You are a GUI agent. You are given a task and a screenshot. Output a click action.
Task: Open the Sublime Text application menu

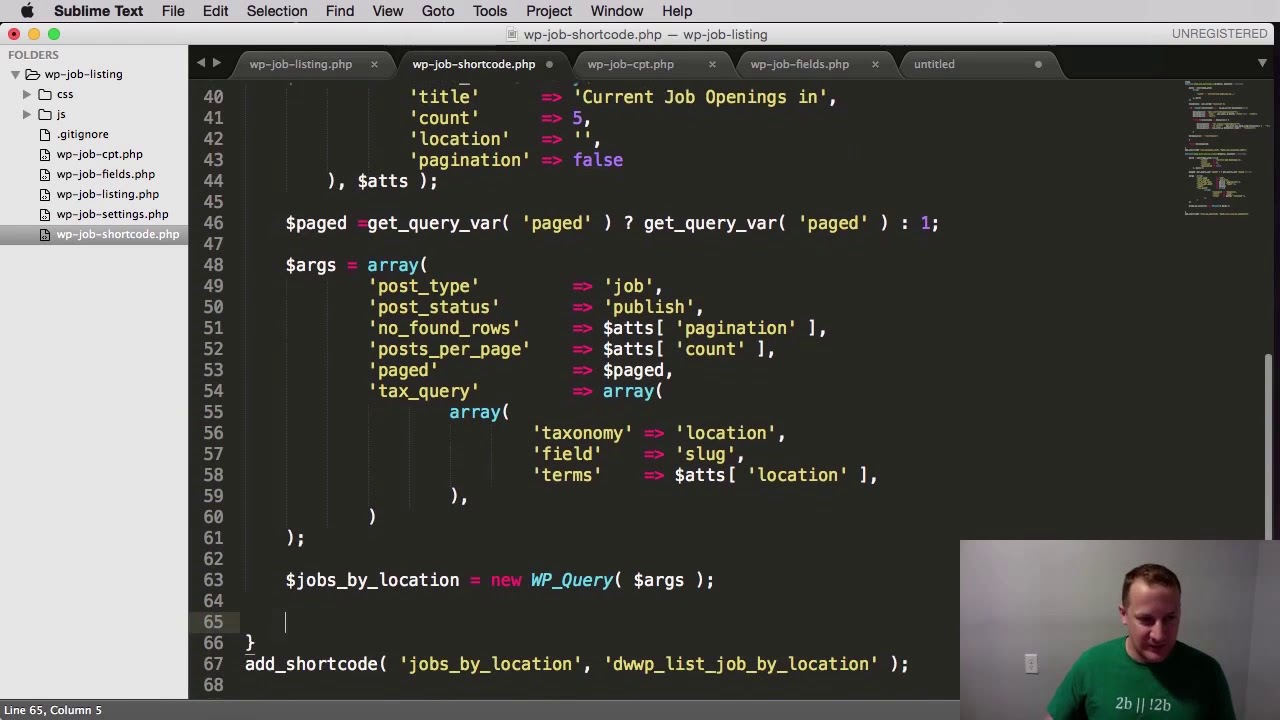click(98, 11)
